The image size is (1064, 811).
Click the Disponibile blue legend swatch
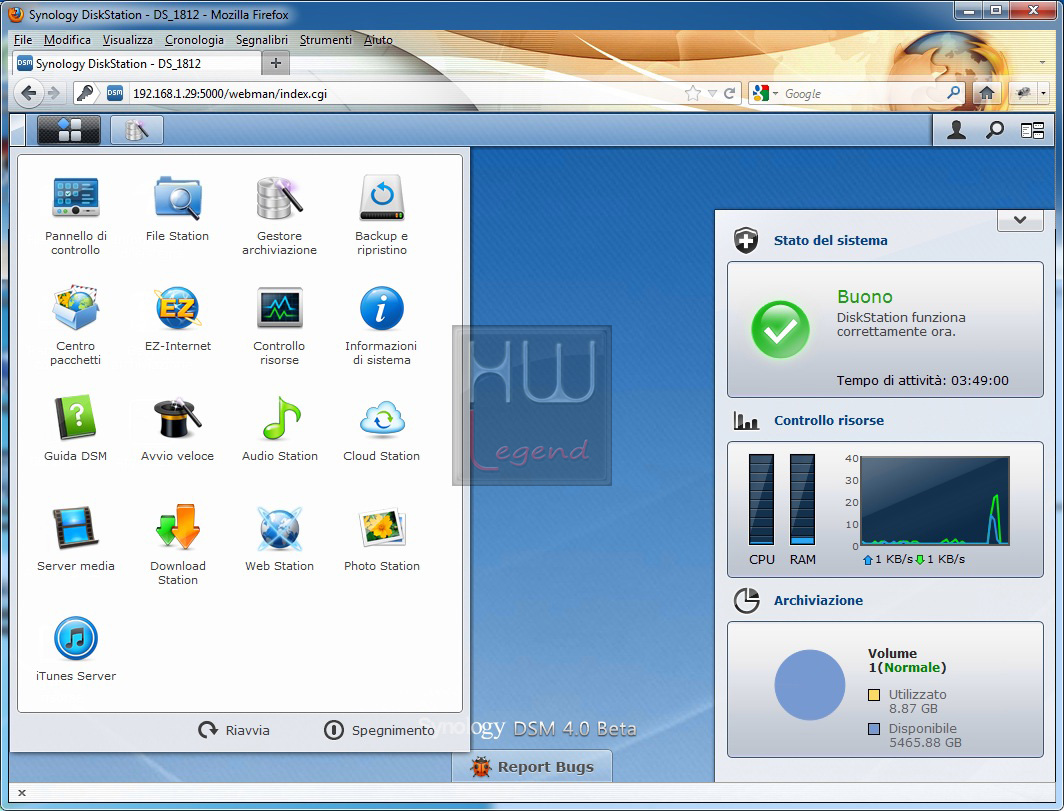[874, 729]
